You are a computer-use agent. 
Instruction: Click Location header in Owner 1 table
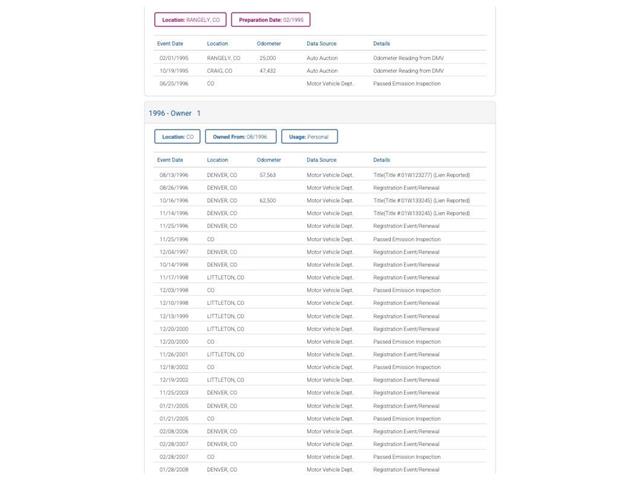pyautogui.click(x=217, y=160)
